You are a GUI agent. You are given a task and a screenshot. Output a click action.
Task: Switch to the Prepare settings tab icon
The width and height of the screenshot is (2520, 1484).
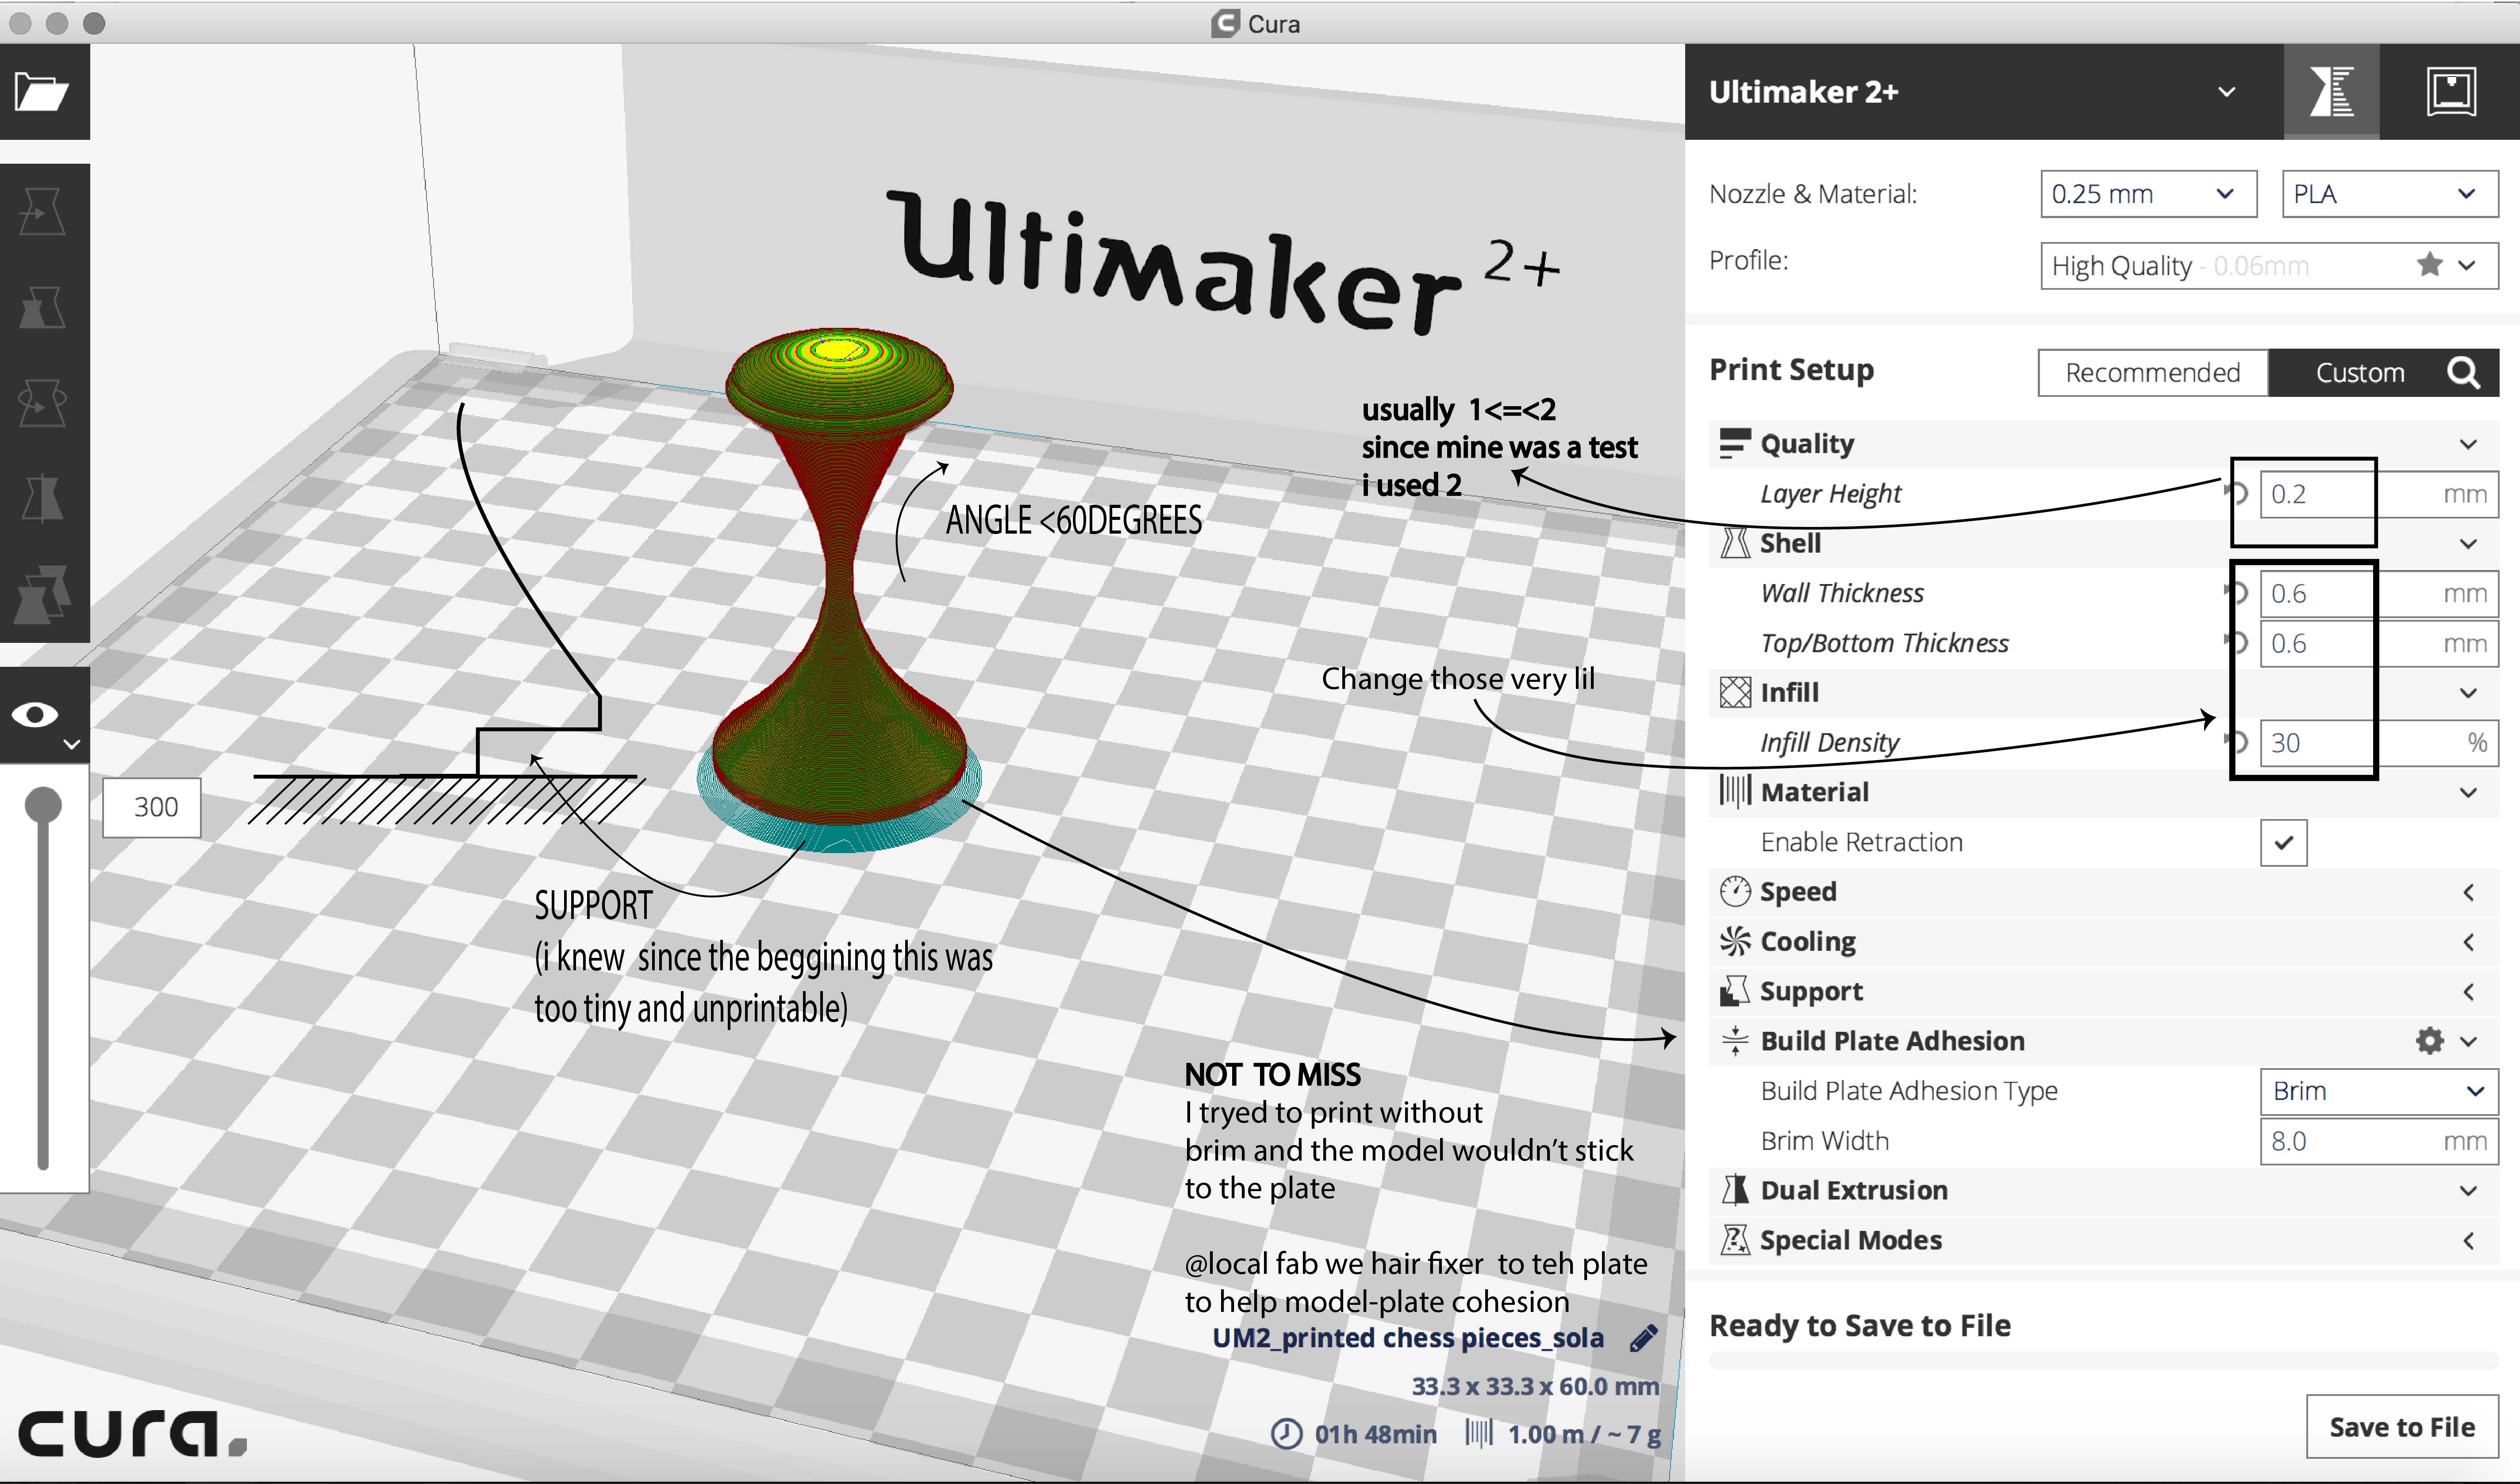[x=2331, y=92]
